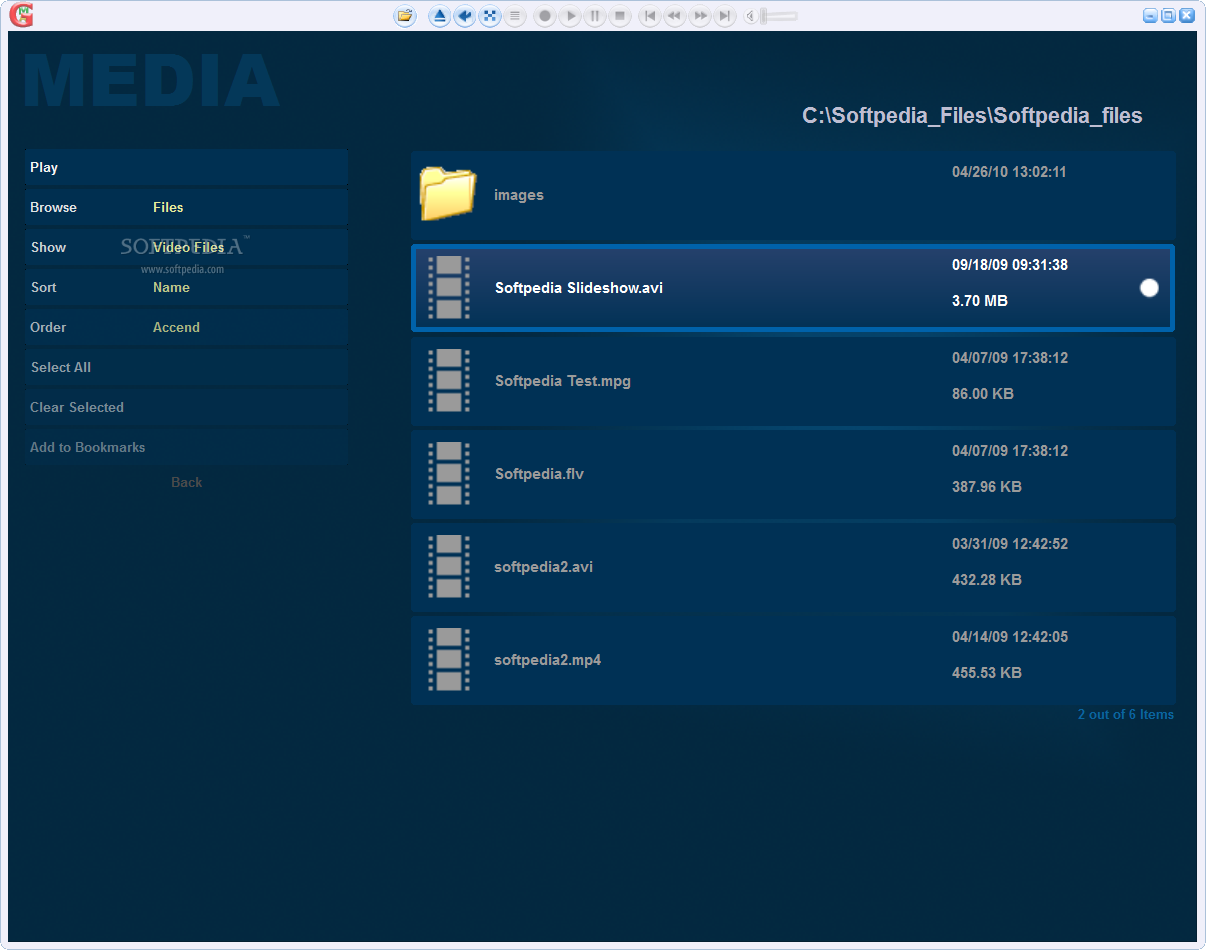The height and width of the screenshot is (950, 1206).
Task: Click the date 04/26/10 13:02:11
Action: [1009, 172]
